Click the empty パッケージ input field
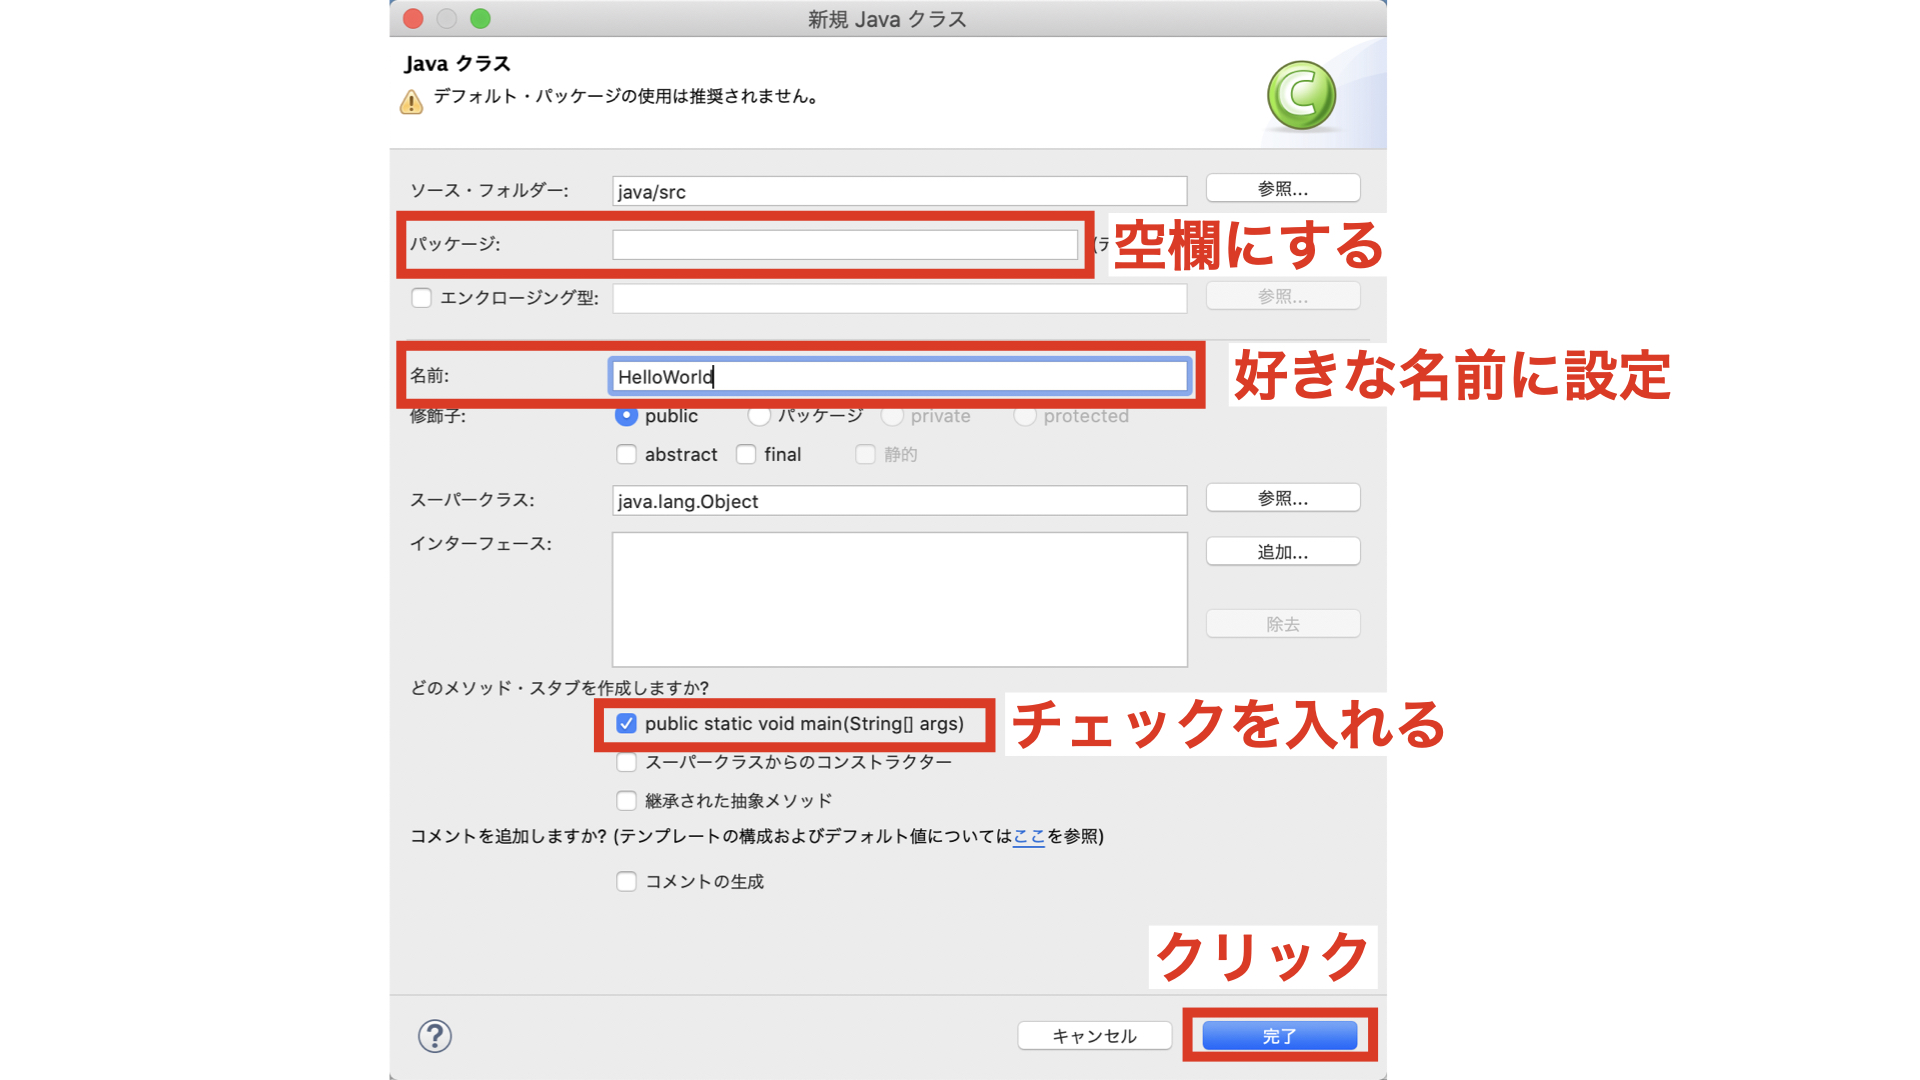 845,245
